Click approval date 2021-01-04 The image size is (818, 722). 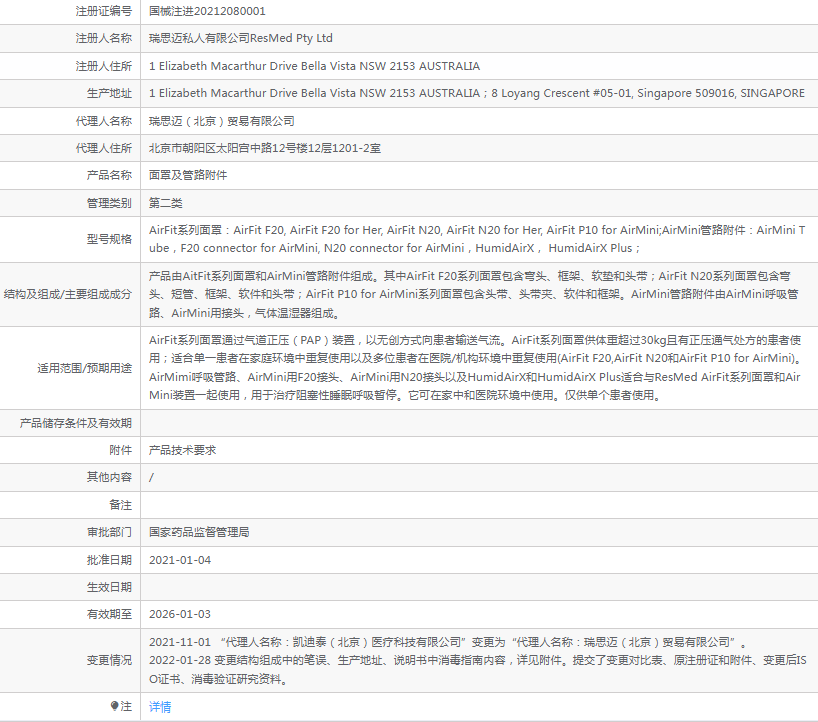180,560
